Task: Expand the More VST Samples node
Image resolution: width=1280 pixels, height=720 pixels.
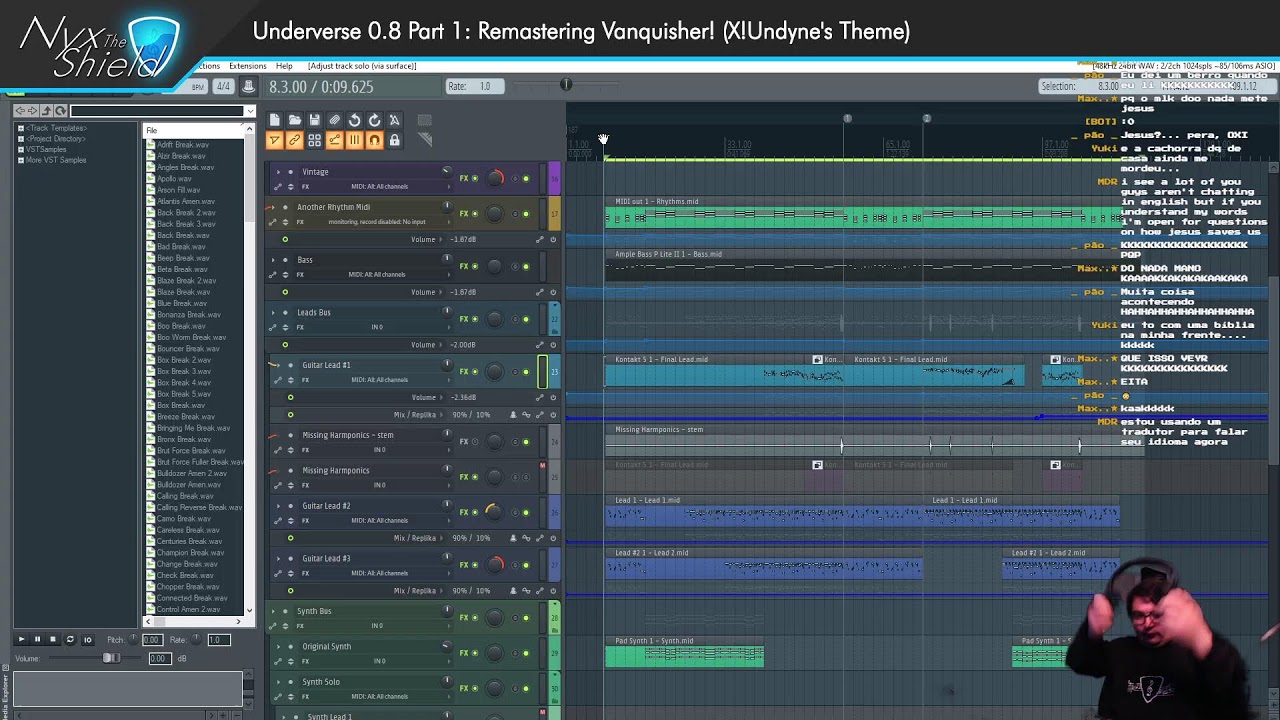Action: [20, 160]
